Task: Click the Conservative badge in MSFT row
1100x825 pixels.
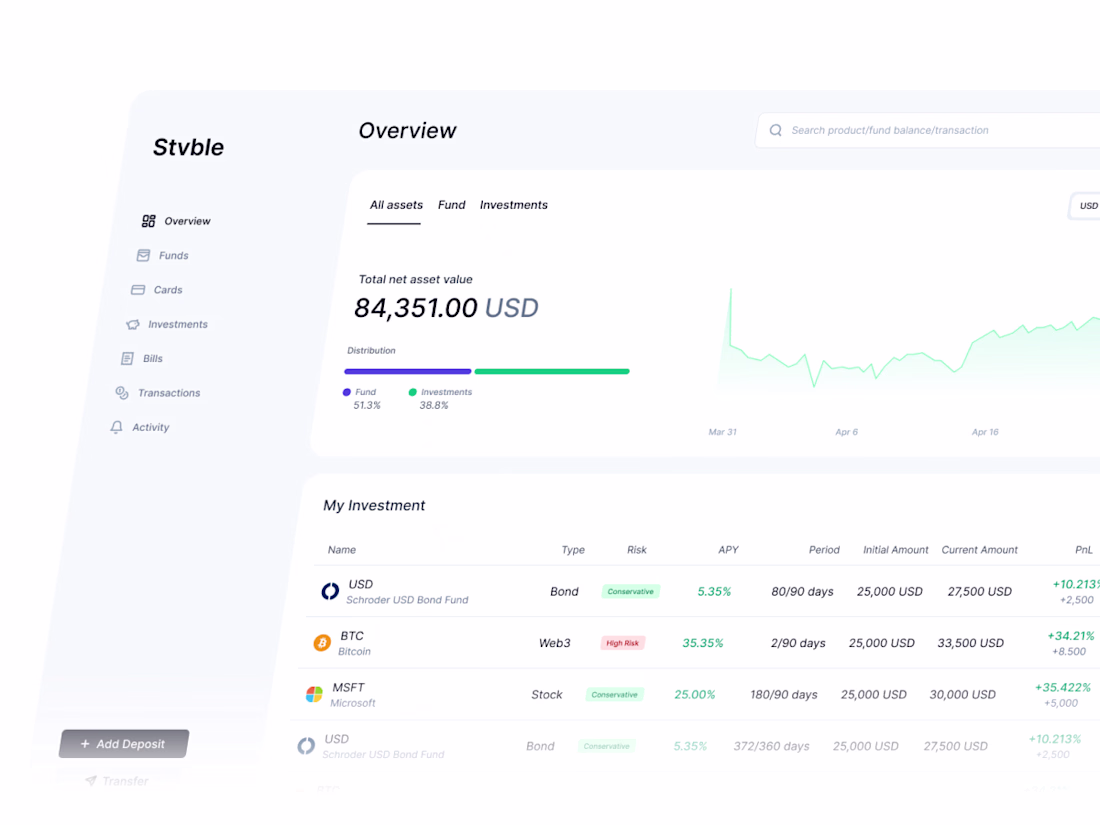Action: click(x=615, y=695)
